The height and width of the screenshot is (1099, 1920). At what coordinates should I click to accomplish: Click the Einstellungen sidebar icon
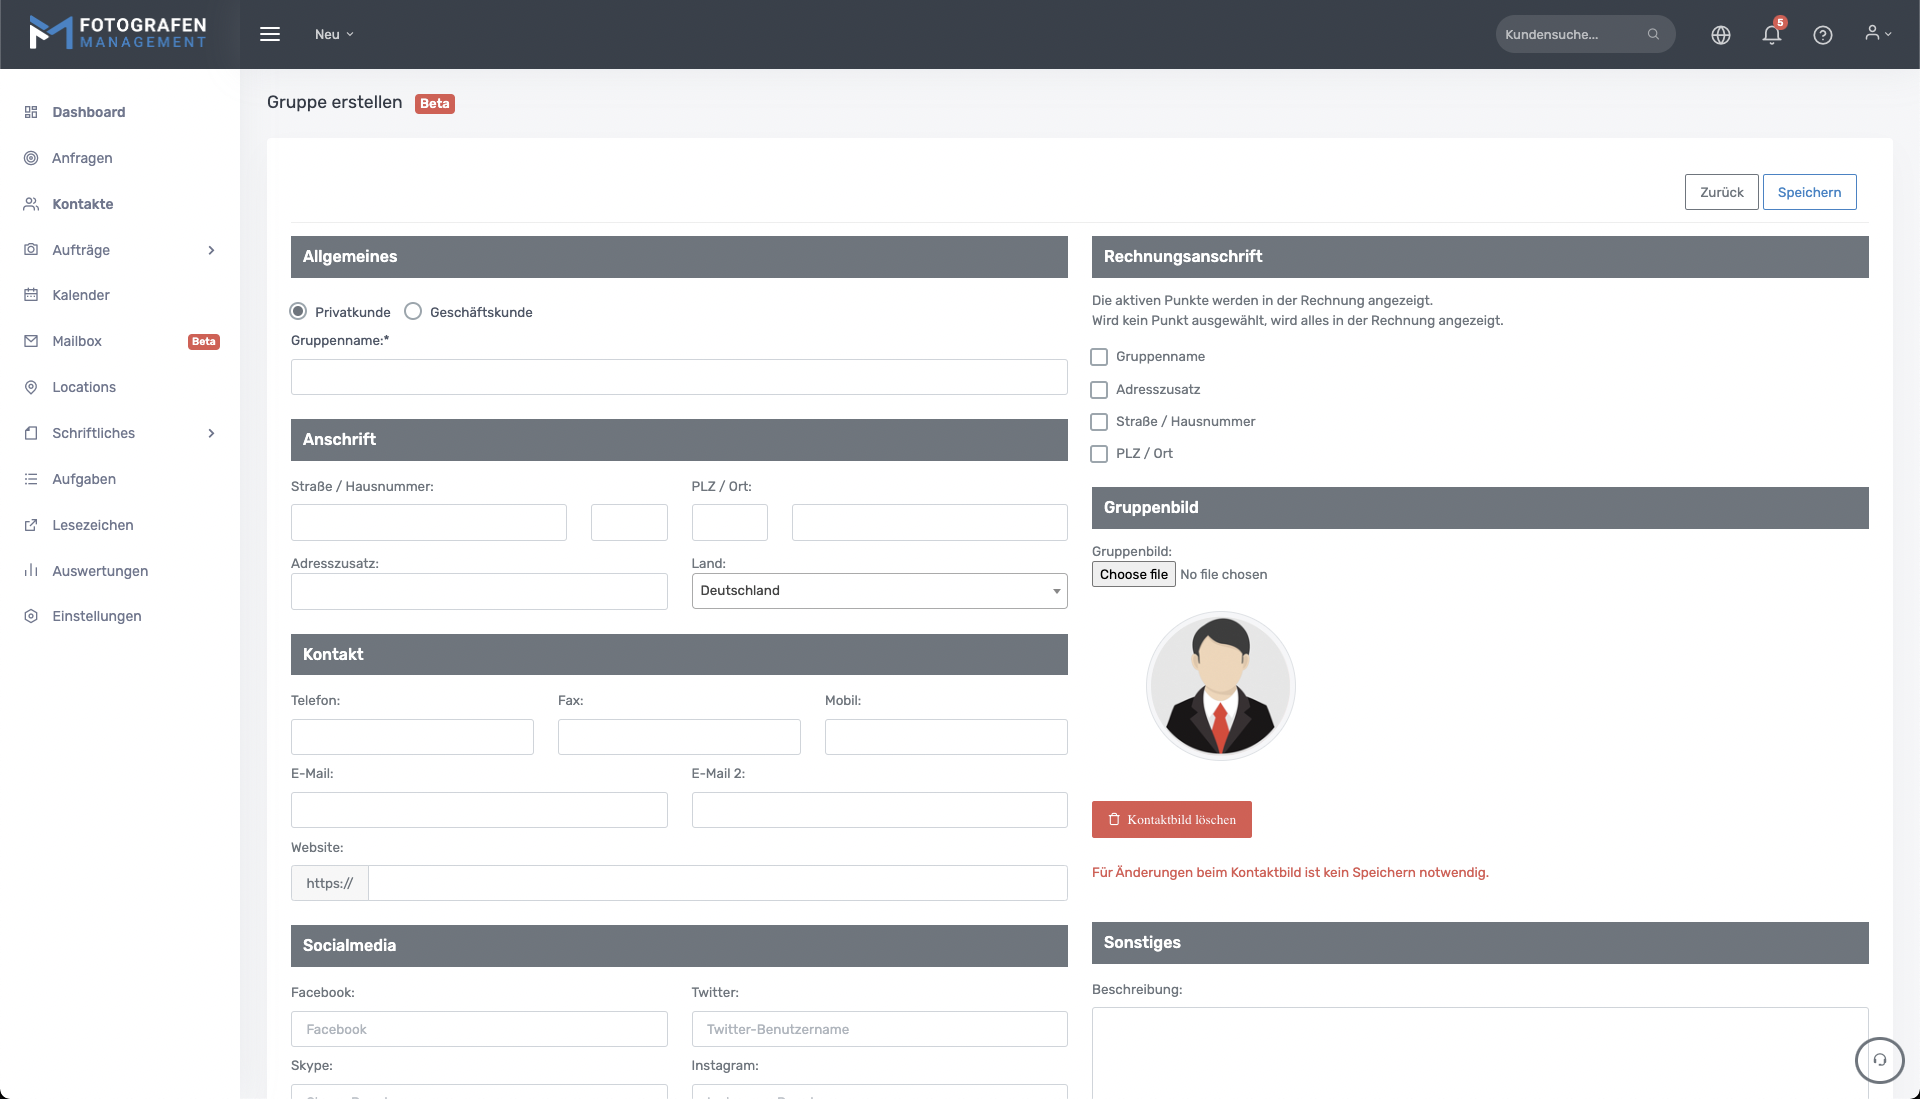(x=31, y=616)
